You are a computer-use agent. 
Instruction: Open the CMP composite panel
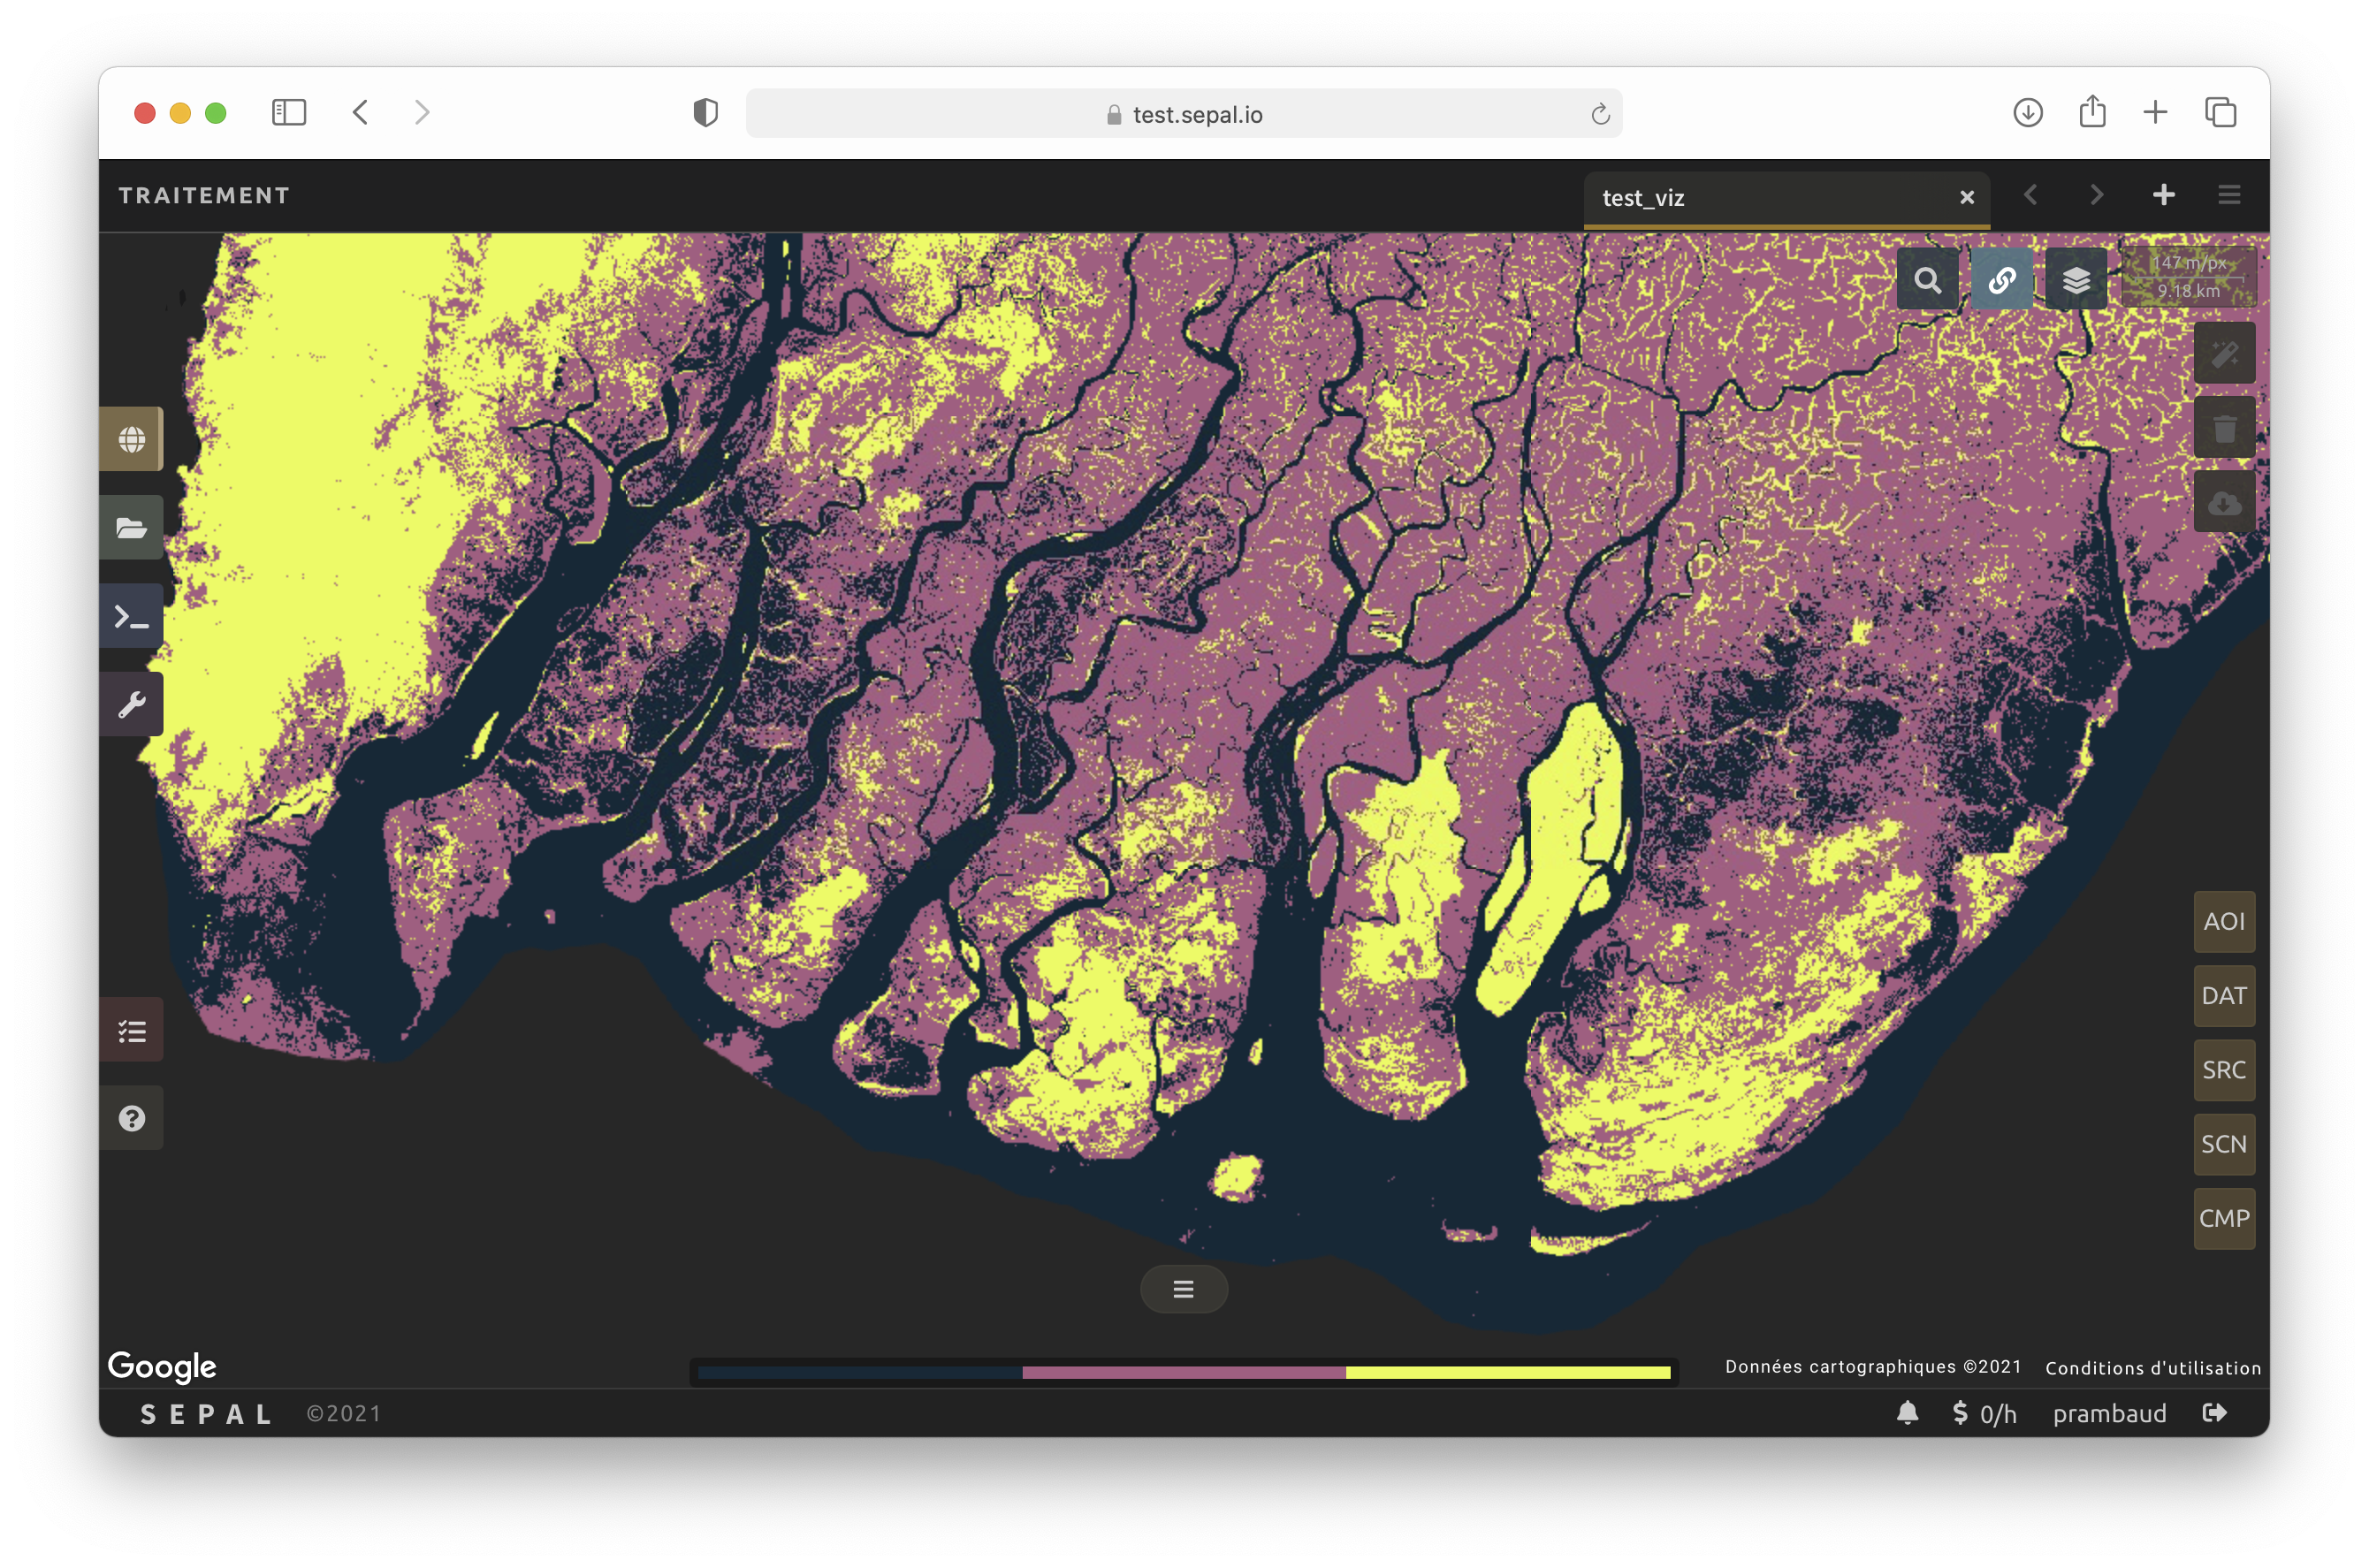(2224, 1218)
